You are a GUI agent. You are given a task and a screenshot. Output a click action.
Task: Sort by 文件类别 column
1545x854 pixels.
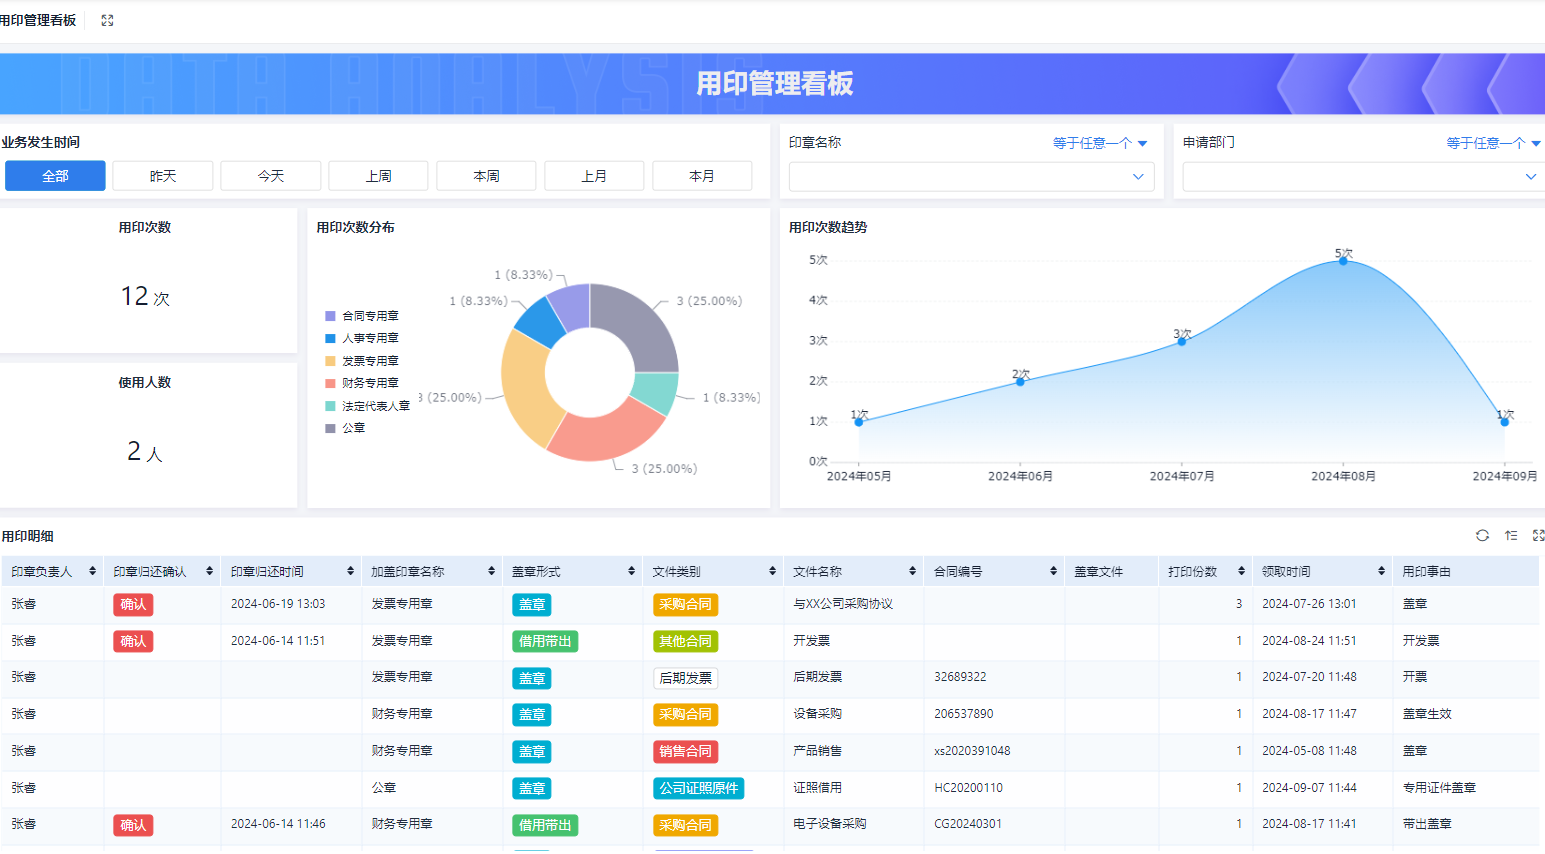coord(772,571)
